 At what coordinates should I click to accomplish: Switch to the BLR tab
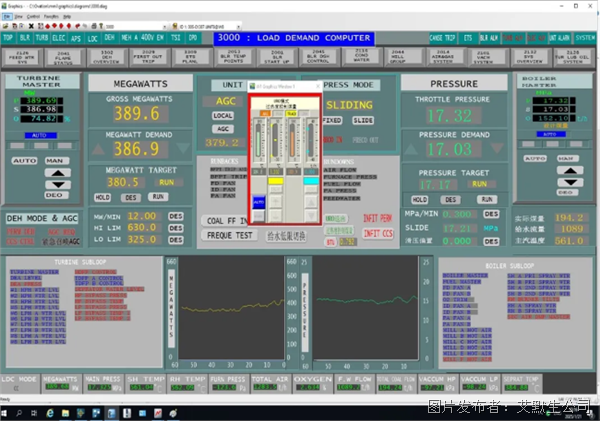coord(24,38)
